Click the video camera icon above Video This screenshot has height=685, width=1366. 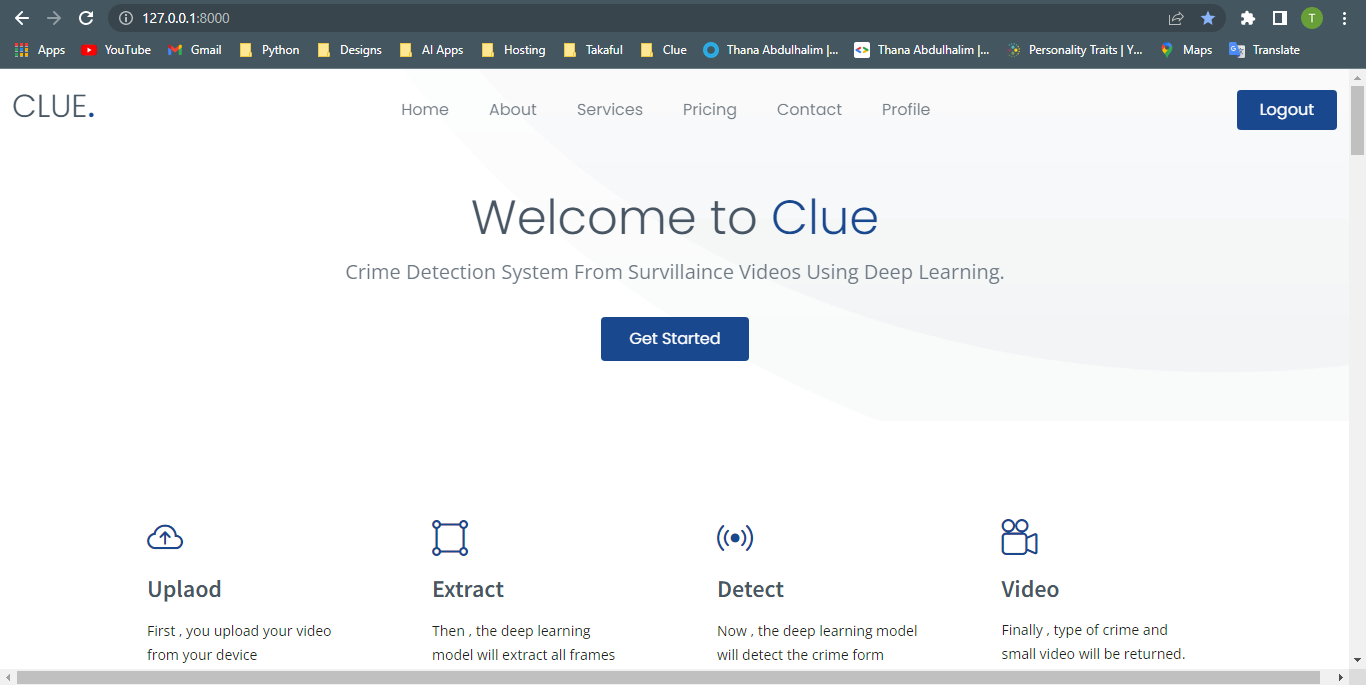[x=1019, y=537]
